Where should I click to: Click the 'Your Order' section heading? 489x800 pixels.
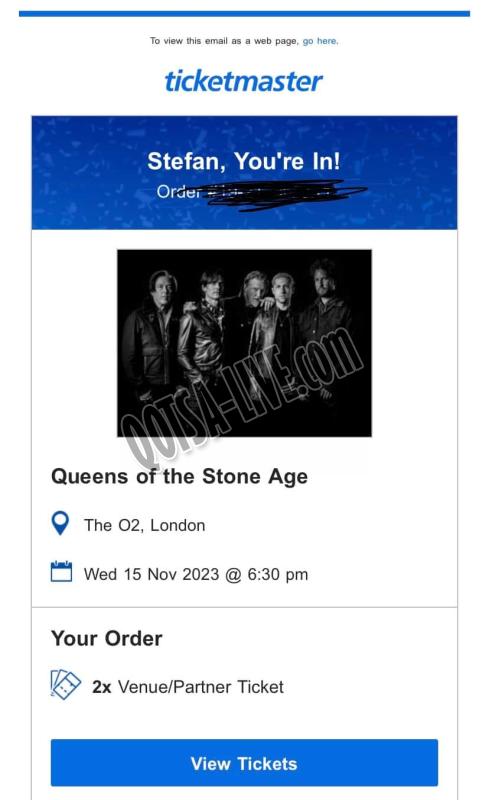pos(107,638)
